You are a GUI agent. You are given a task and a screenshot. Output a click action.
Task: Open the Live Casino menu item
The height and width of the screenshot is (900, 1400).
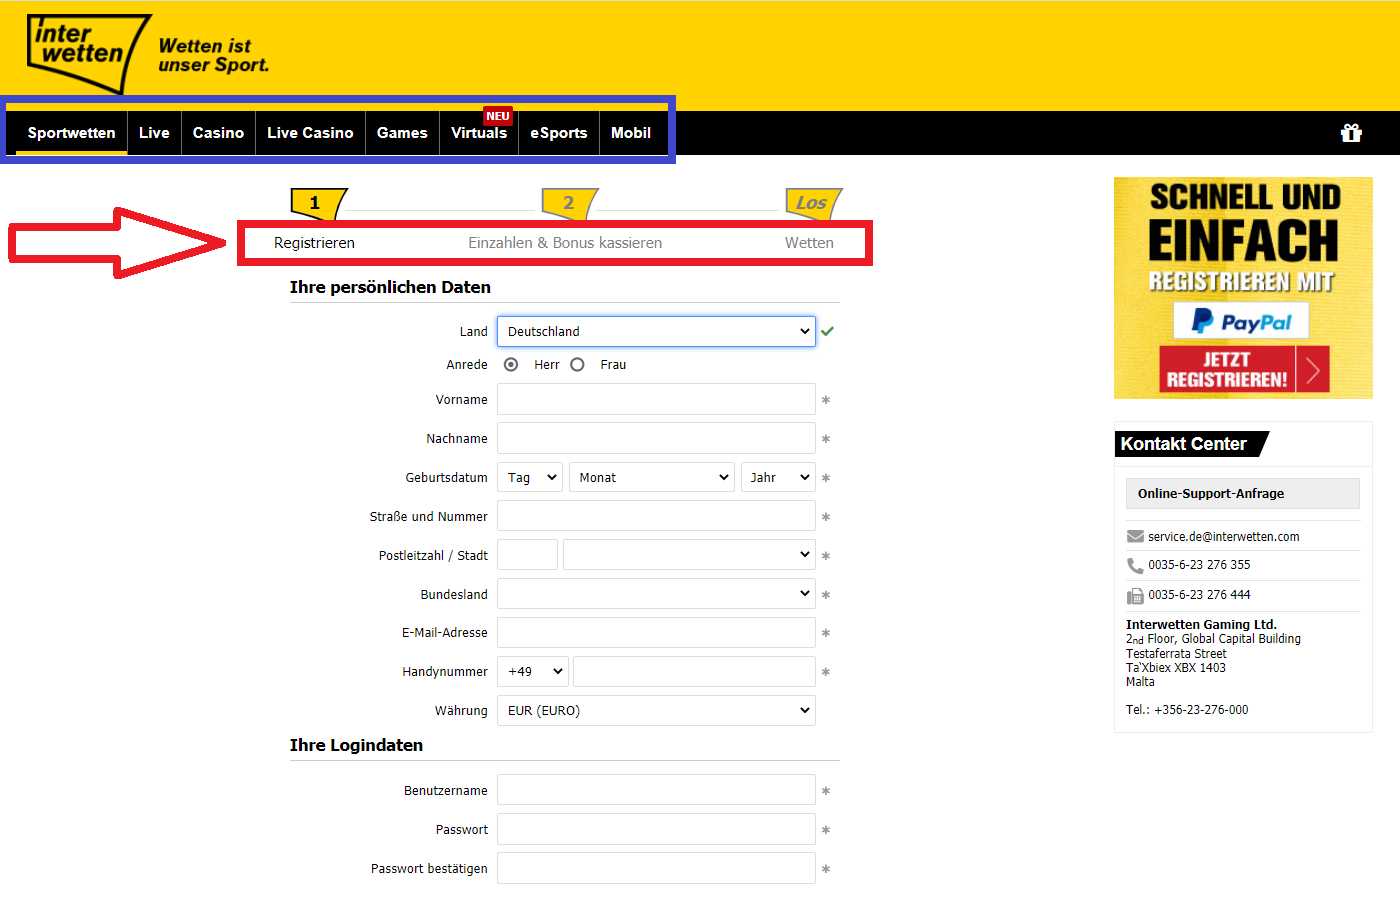pyautogui.click(x=310, y=133)
